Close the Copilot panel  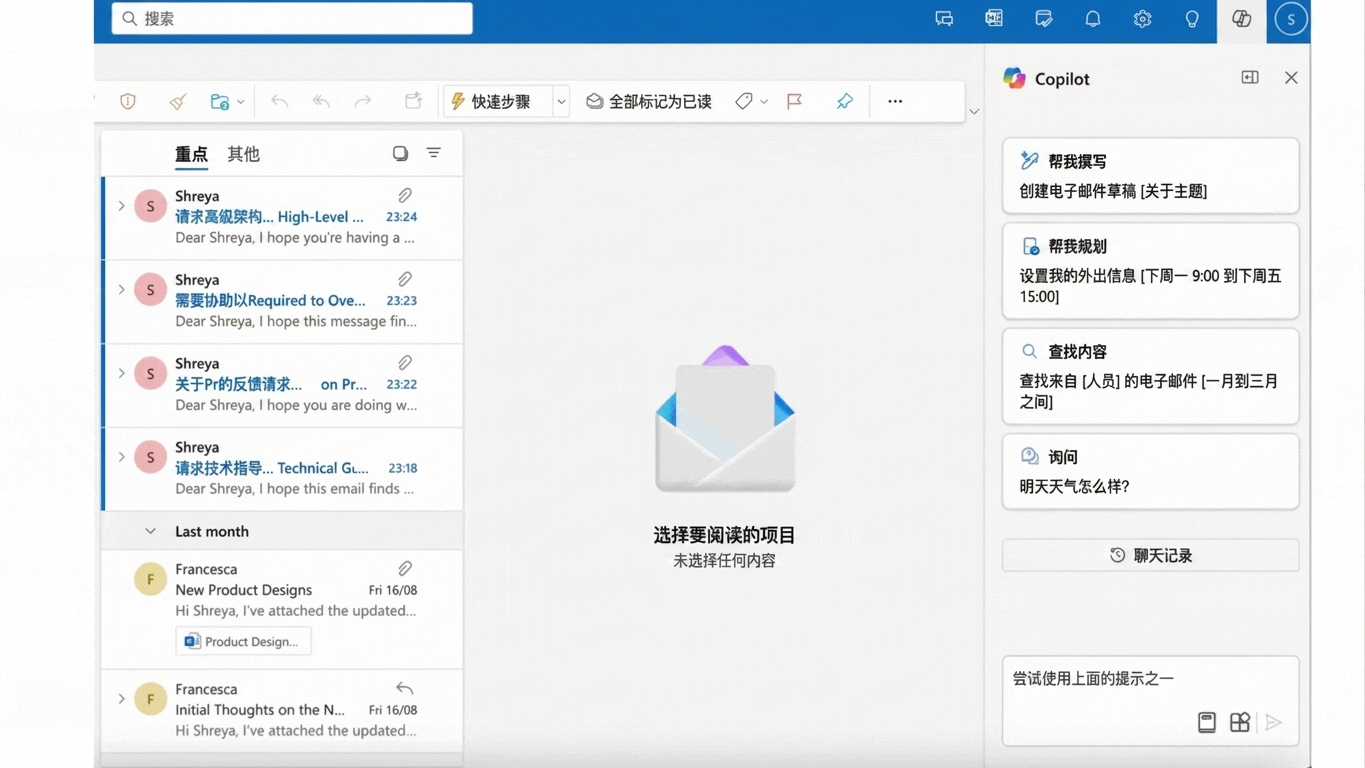[1291, 78]
